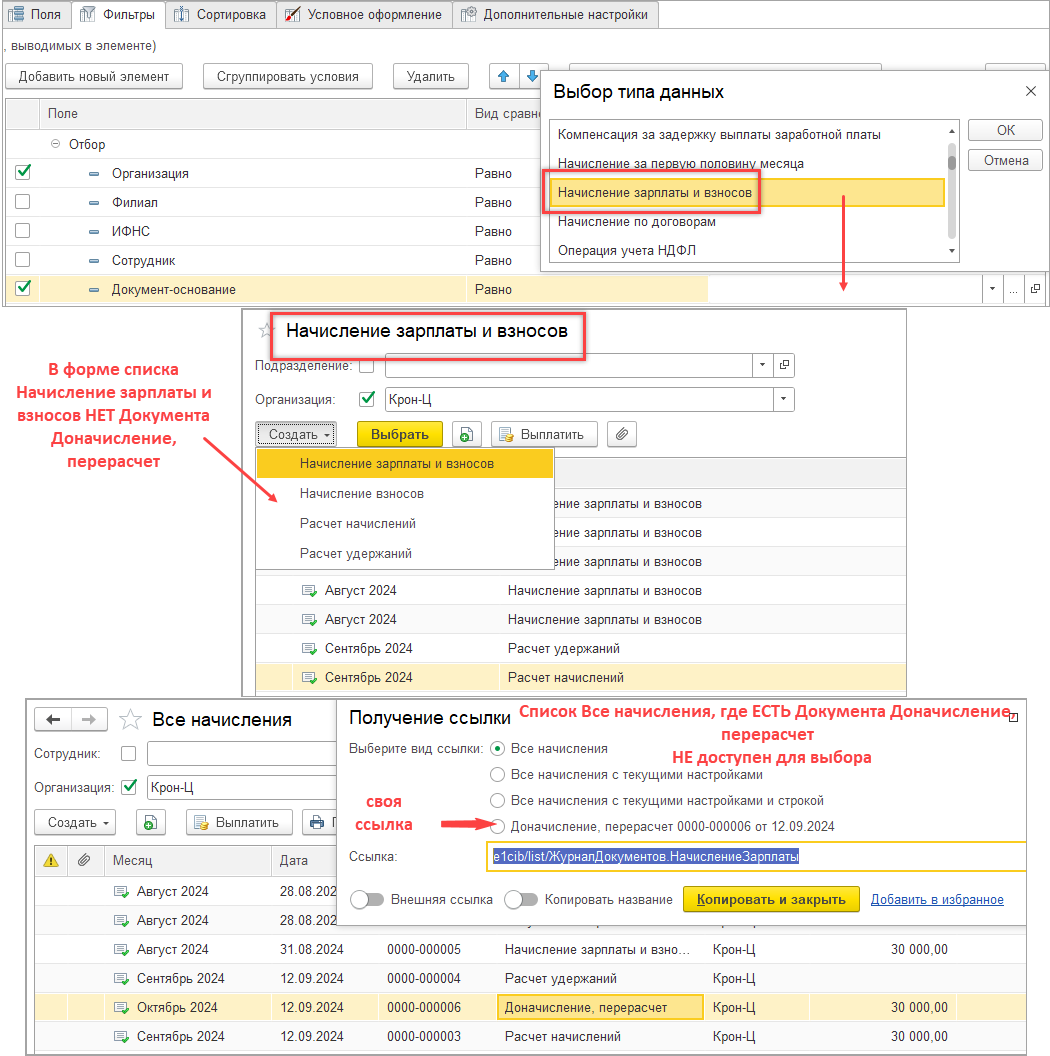The width and height of the screenshot is (1050, 1056).
Task: Click Добавить новый элемент button
Action: pyautogui.click(x=94, y=76)
